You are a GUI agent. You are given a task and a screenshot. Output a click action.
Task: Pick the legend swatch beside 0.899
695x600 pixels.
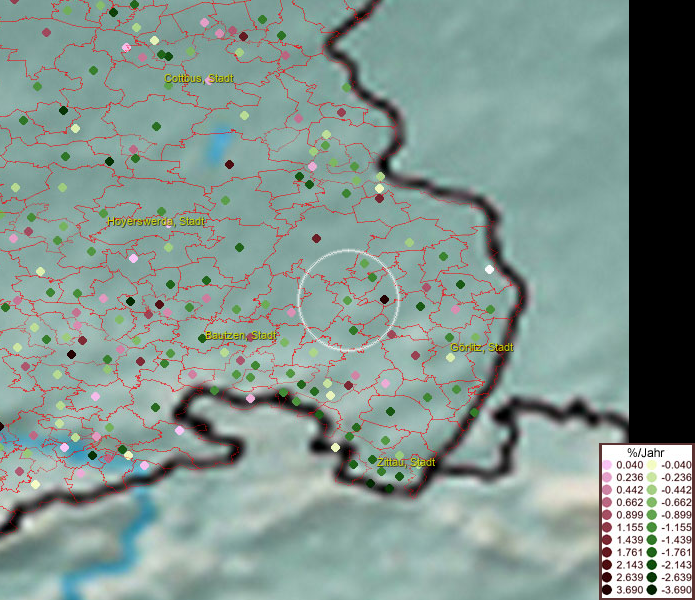click(x=607, y=515)
